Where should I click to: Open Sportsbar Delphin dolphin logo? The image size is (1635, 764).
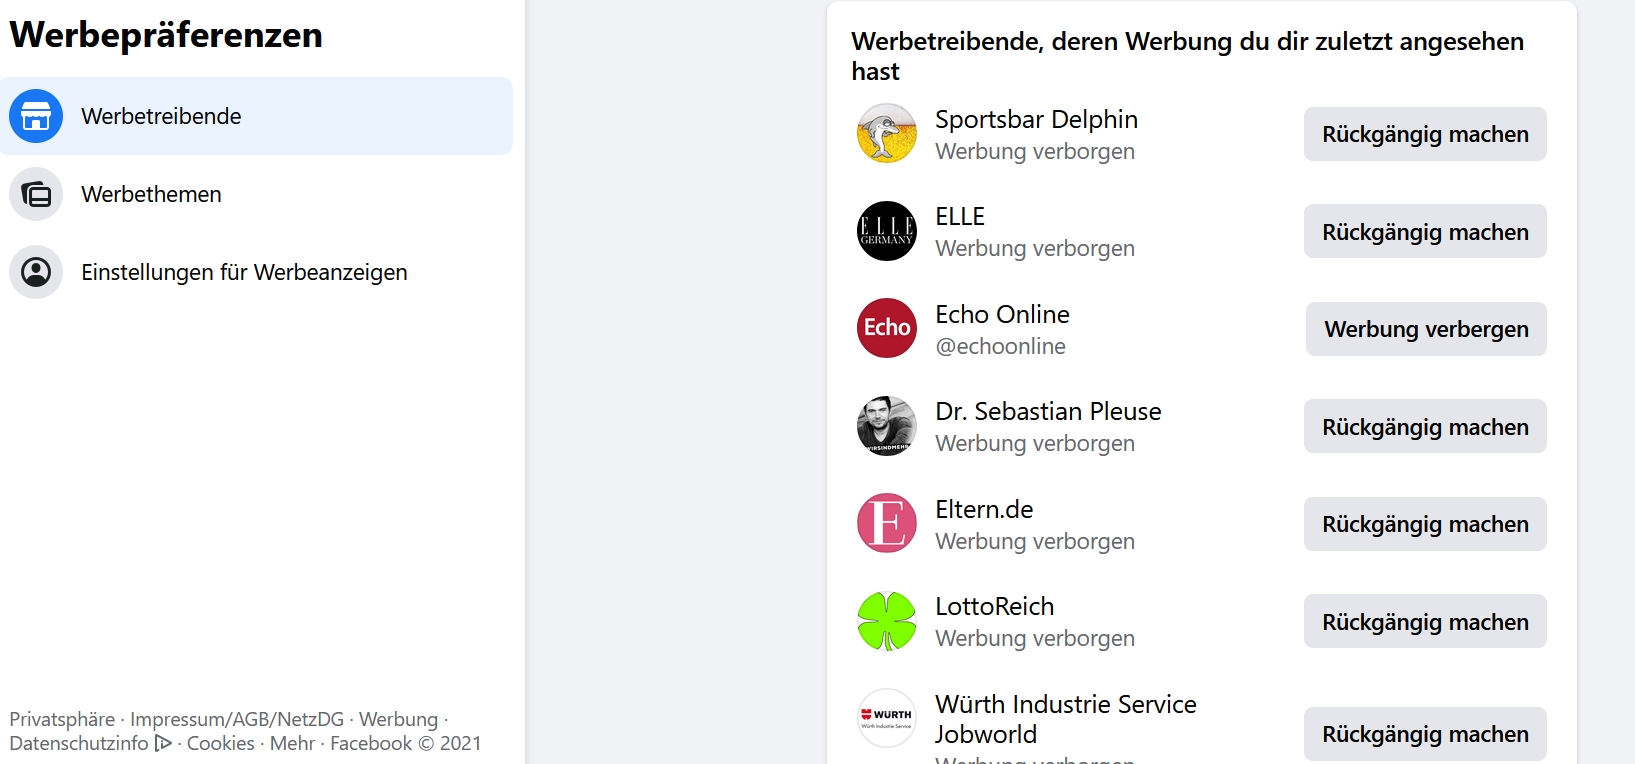(887, 133)
